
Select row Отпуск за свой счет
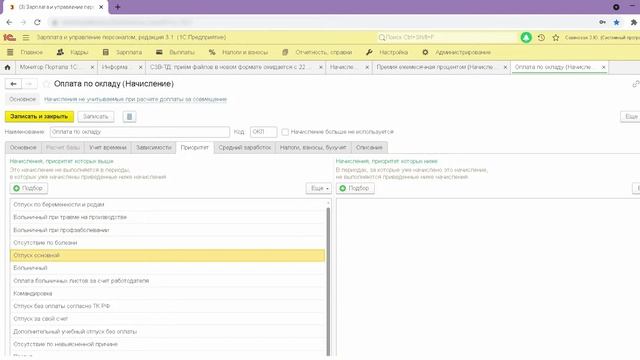[x=167, y=319]
